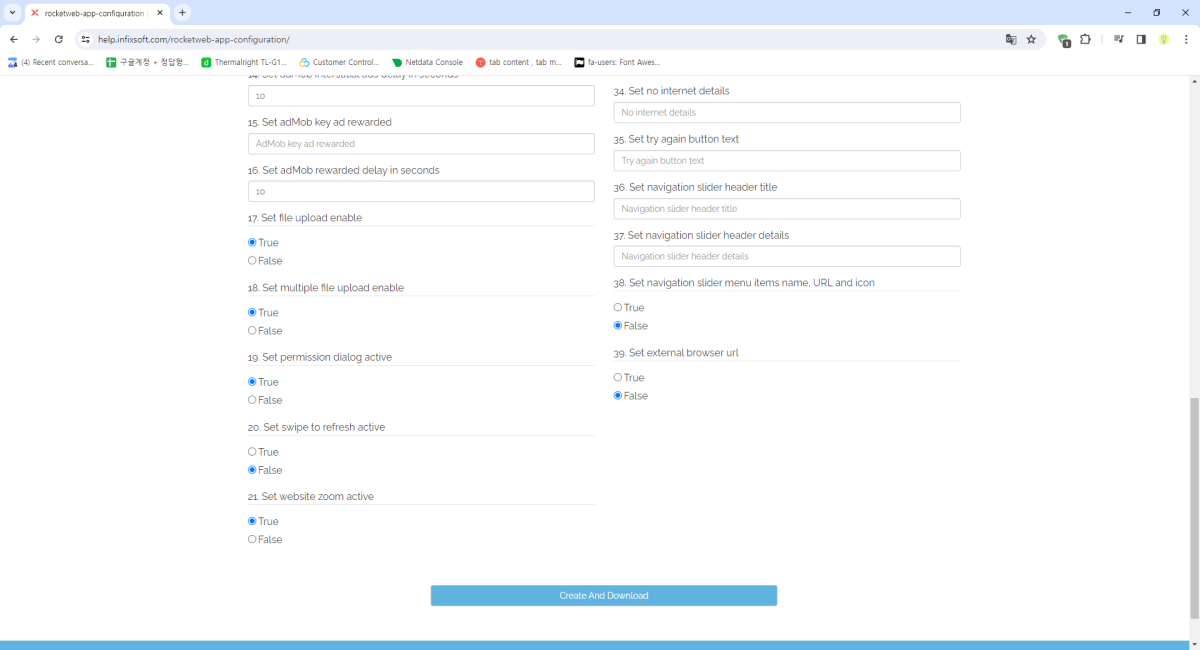Click the page vertical scrollbar thumb
Image resolution: width=1200 pixels, height=650 pixels.
pos(1194,508)
